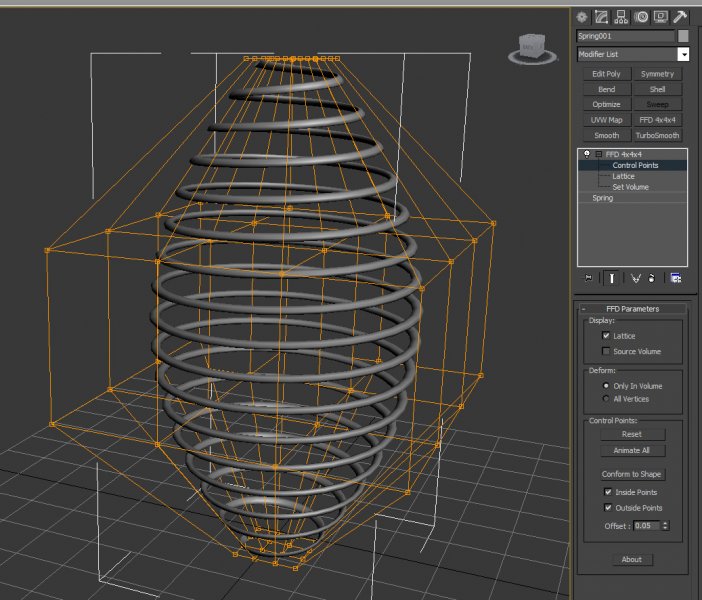702x600 pixels.
Task: Toggle the Outside Points checkbox
Action: [608, 507]
